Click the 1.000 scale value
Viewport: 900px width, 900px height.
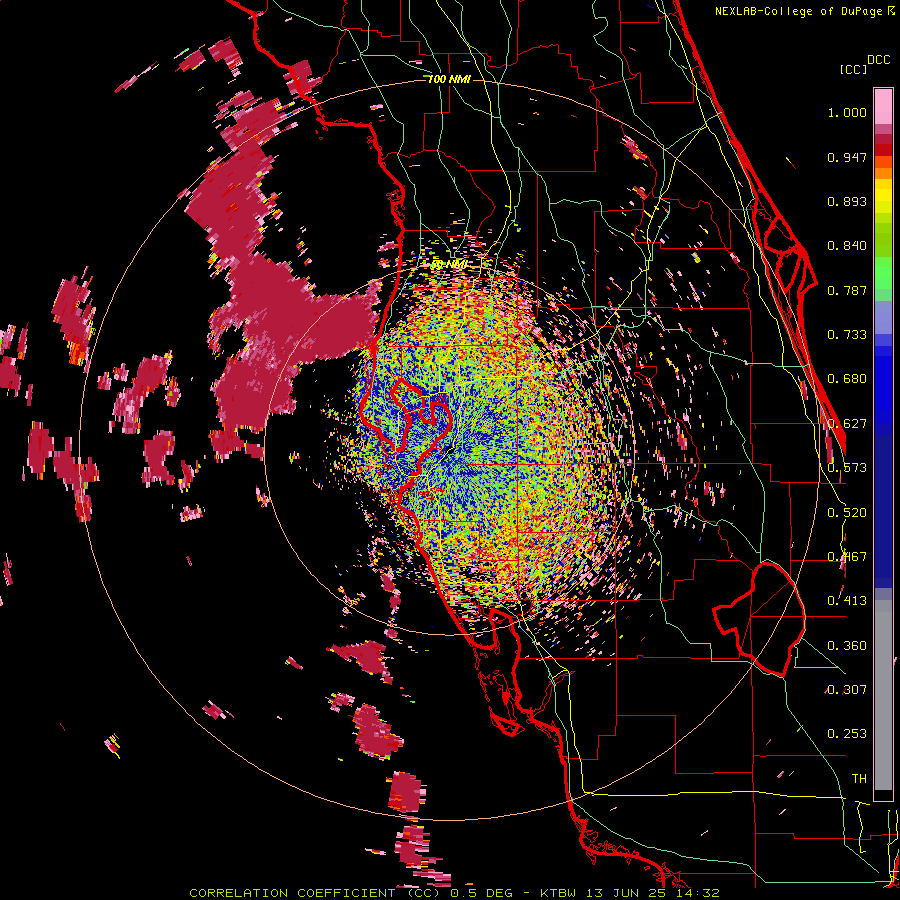(847, 112)
